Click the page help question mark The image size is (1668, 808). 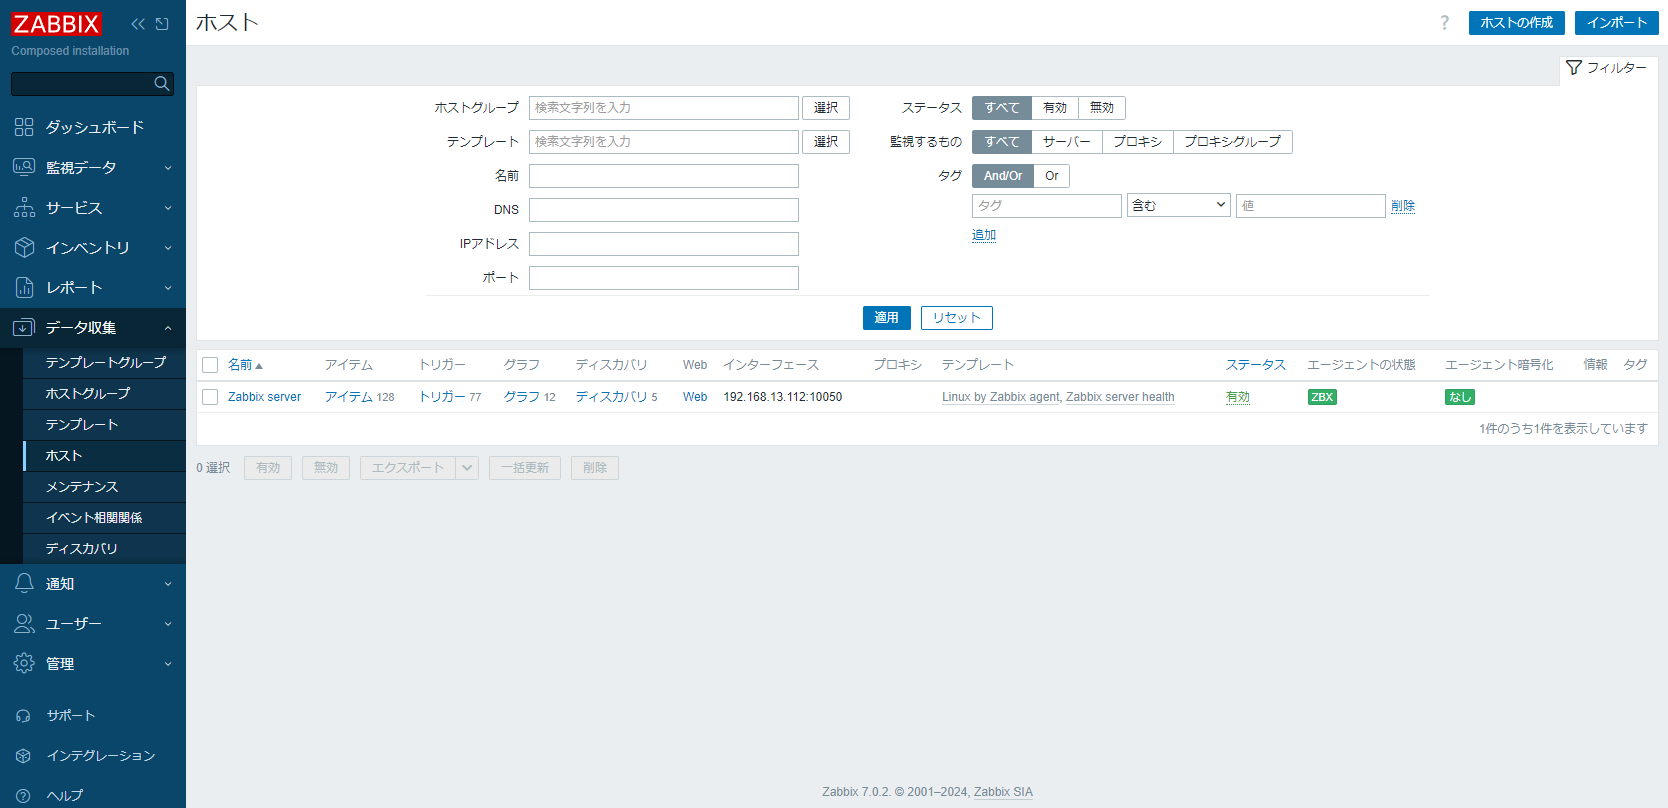[1444, 23]
